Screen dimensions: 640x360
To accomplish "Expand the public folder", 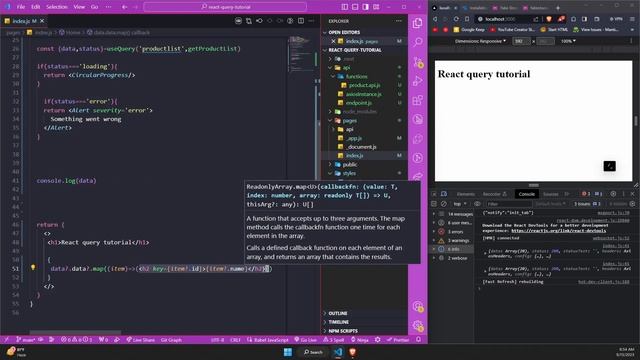I will 350,164.
